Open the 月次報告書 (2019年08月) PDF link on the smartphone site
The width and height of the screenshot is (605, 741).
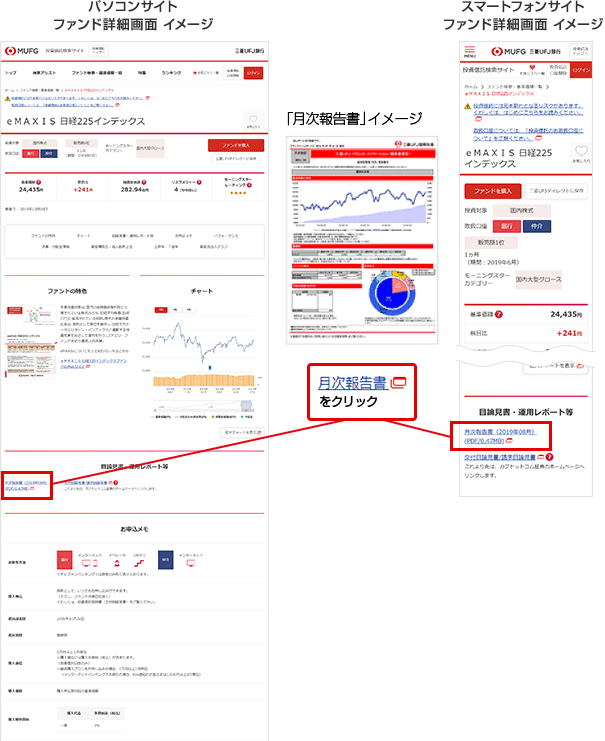500,436
